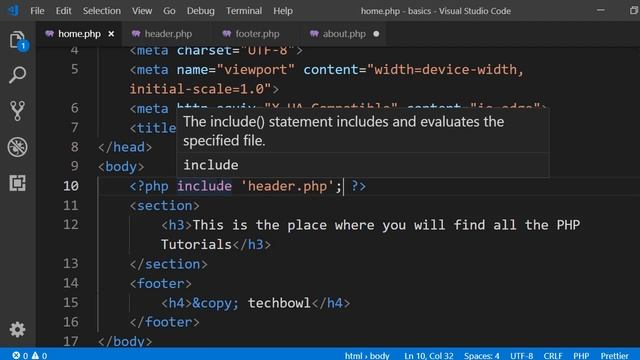The image size is (640, 360).
Task: Open the Extensions view icon
Action: coord(18,183)
